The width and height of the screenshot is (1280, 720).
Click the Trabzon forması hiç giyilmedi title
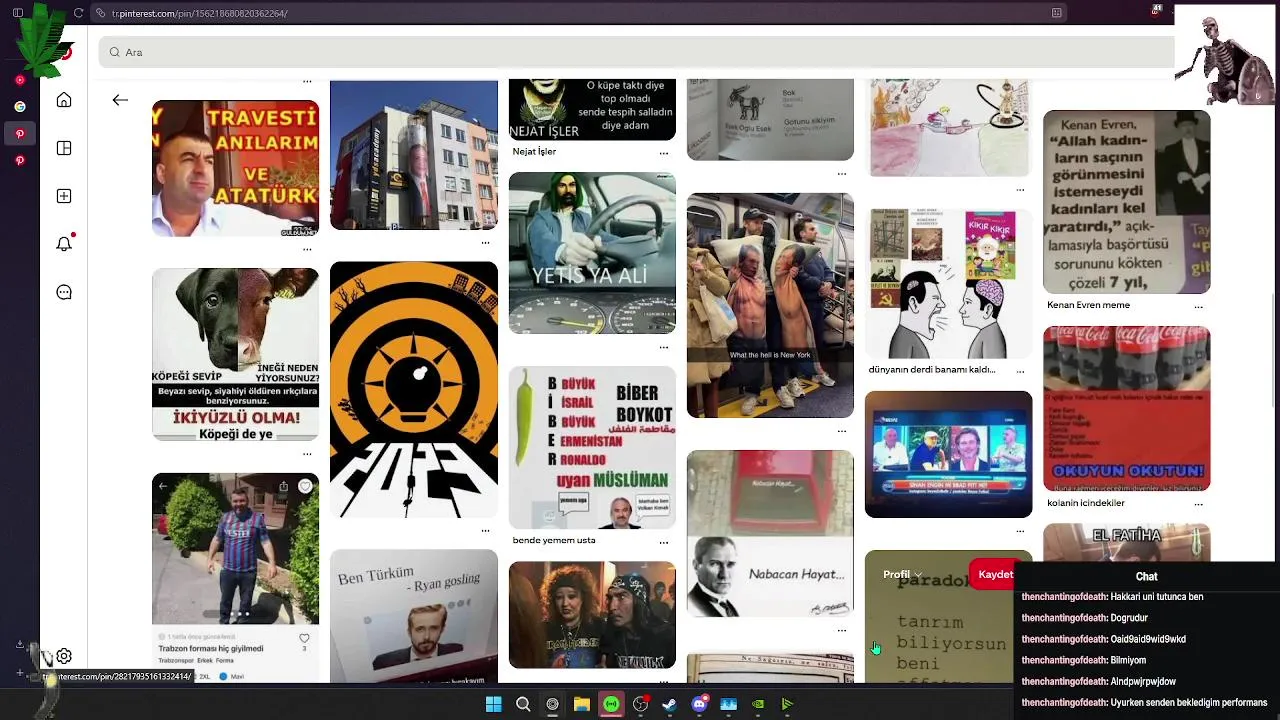[211, 648]
